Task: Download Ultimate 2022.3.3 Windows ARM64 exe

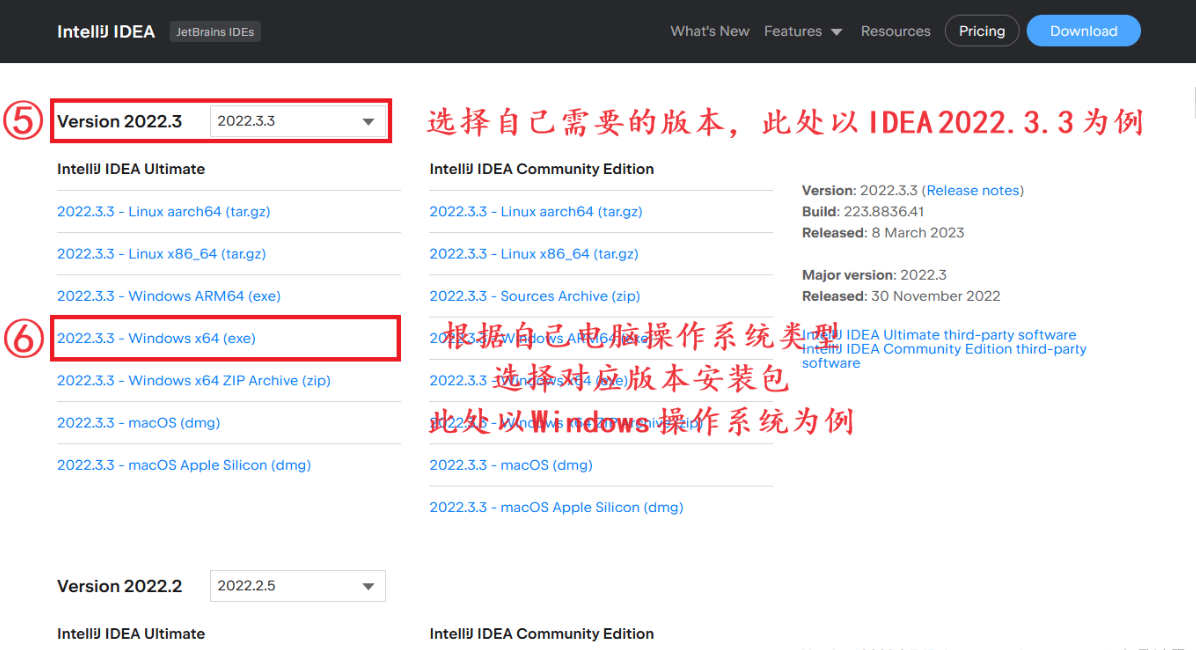Action: (x=168, y=296)
